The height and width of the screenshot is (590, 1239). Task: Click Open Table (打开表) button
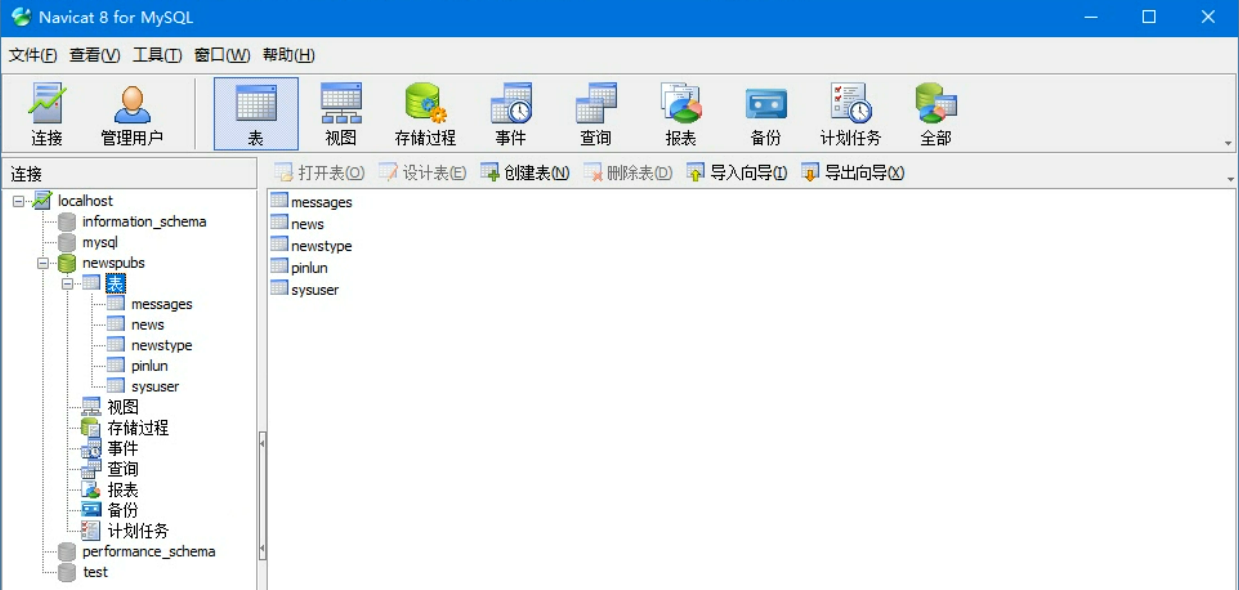click(319, 173)
